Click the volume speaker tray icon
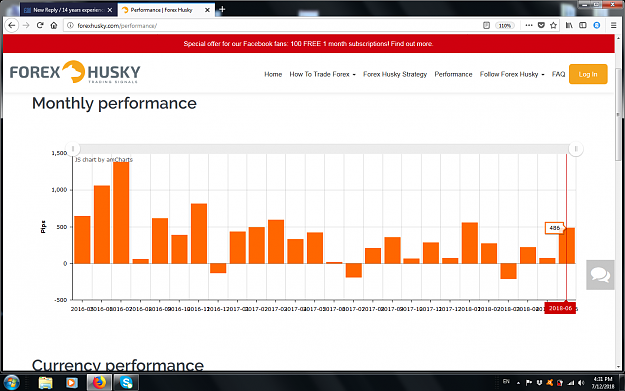The width and height of the screenshot is (625, 391). [x=581, y=383]
